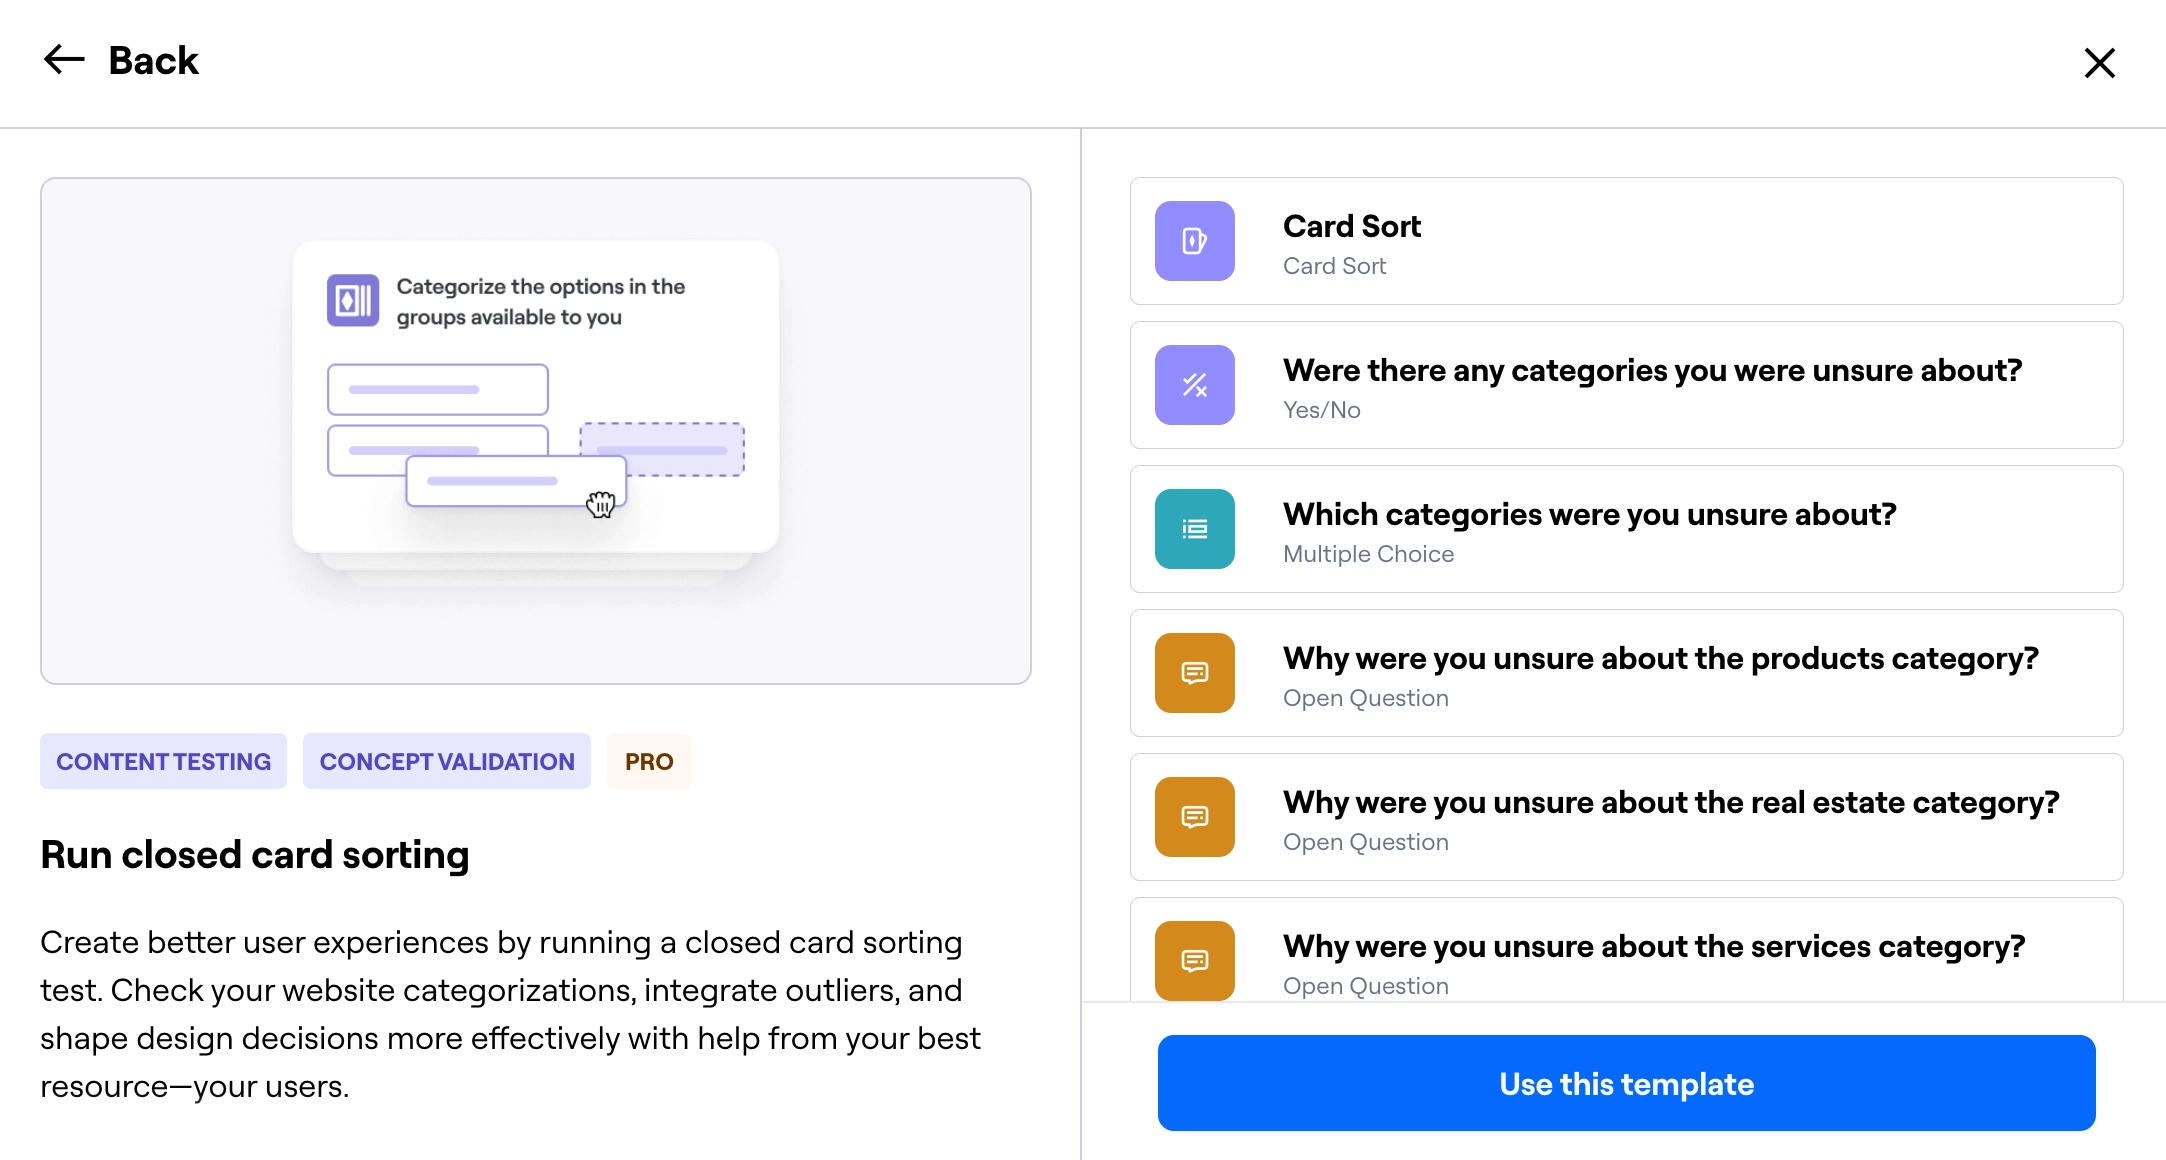The width and height of the screenshot is (2166, 1160).
Task: Click the card sort icon in preview illustration
Action: pos(353,300)
